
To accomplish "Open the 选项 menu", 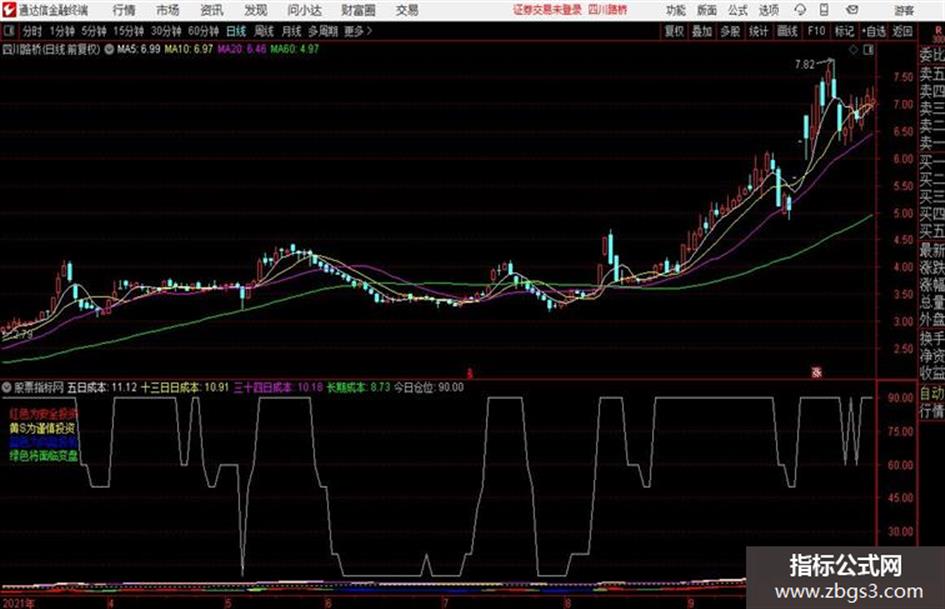I will click(768, 10).
